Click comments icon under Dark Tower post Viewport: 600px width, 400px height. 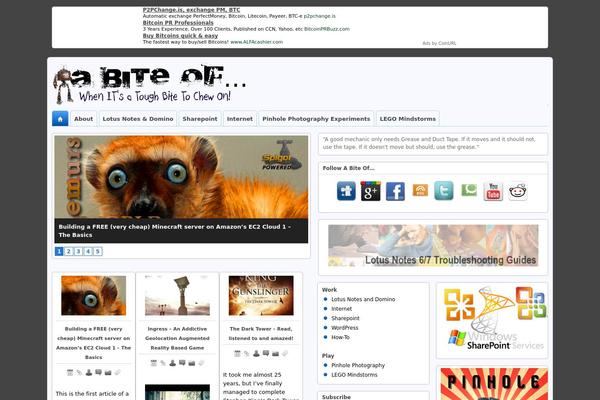[x=266, y=353]
